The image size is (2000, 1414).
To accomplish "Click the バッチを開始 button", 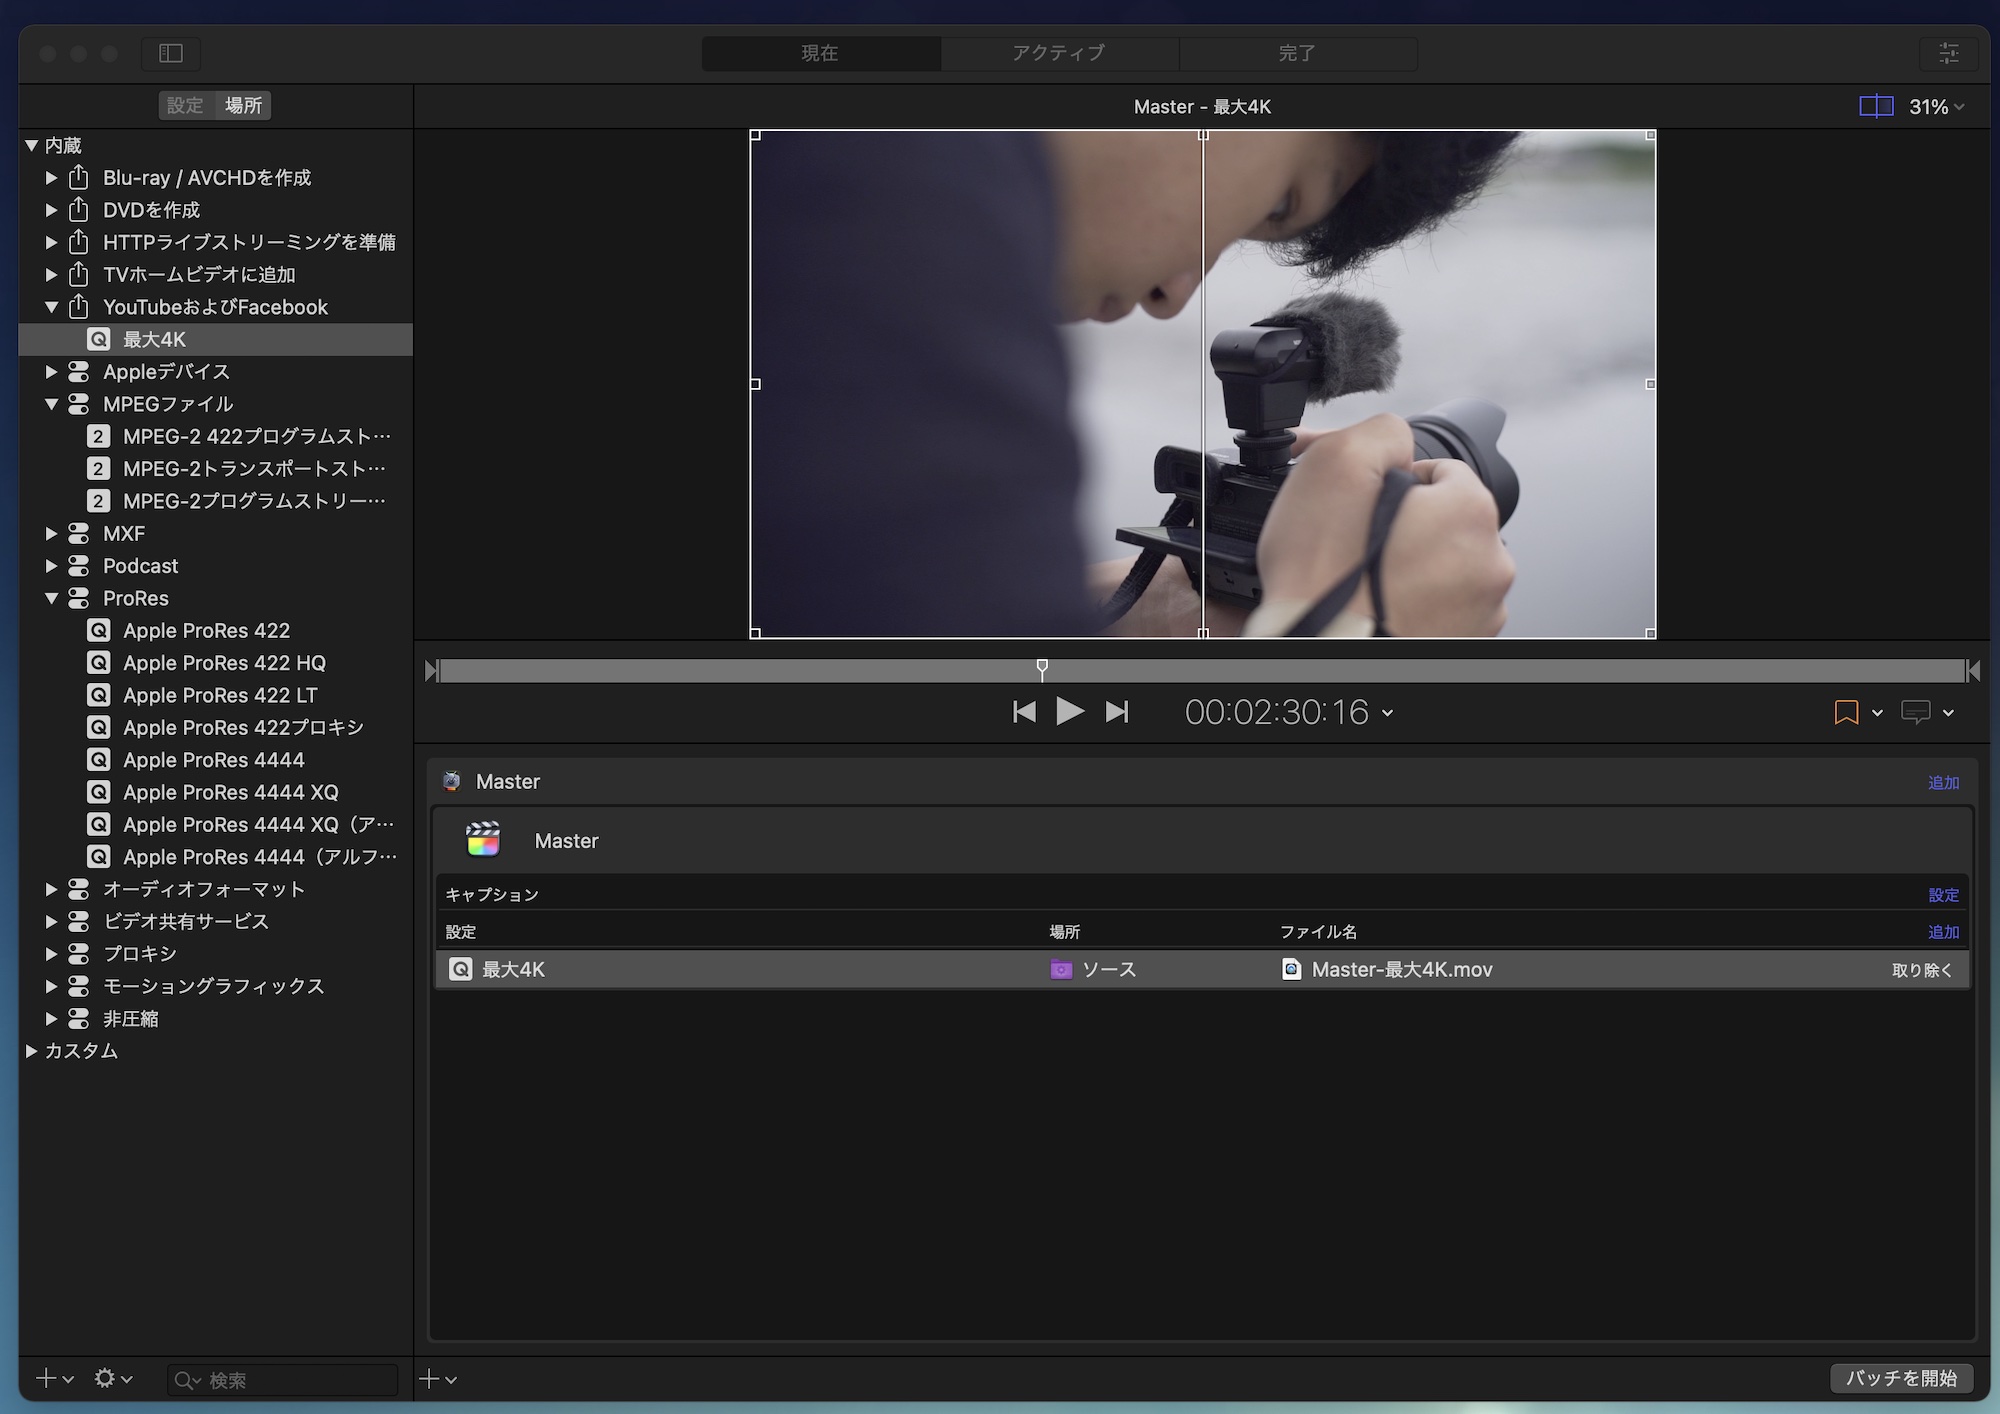I will [x=1901, y=1378].
